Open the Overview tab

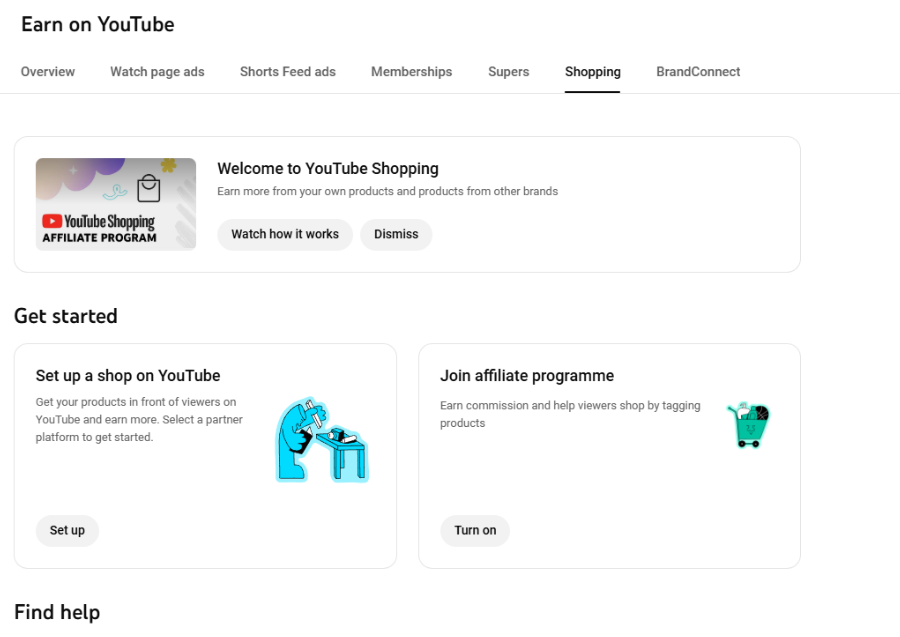48,72
